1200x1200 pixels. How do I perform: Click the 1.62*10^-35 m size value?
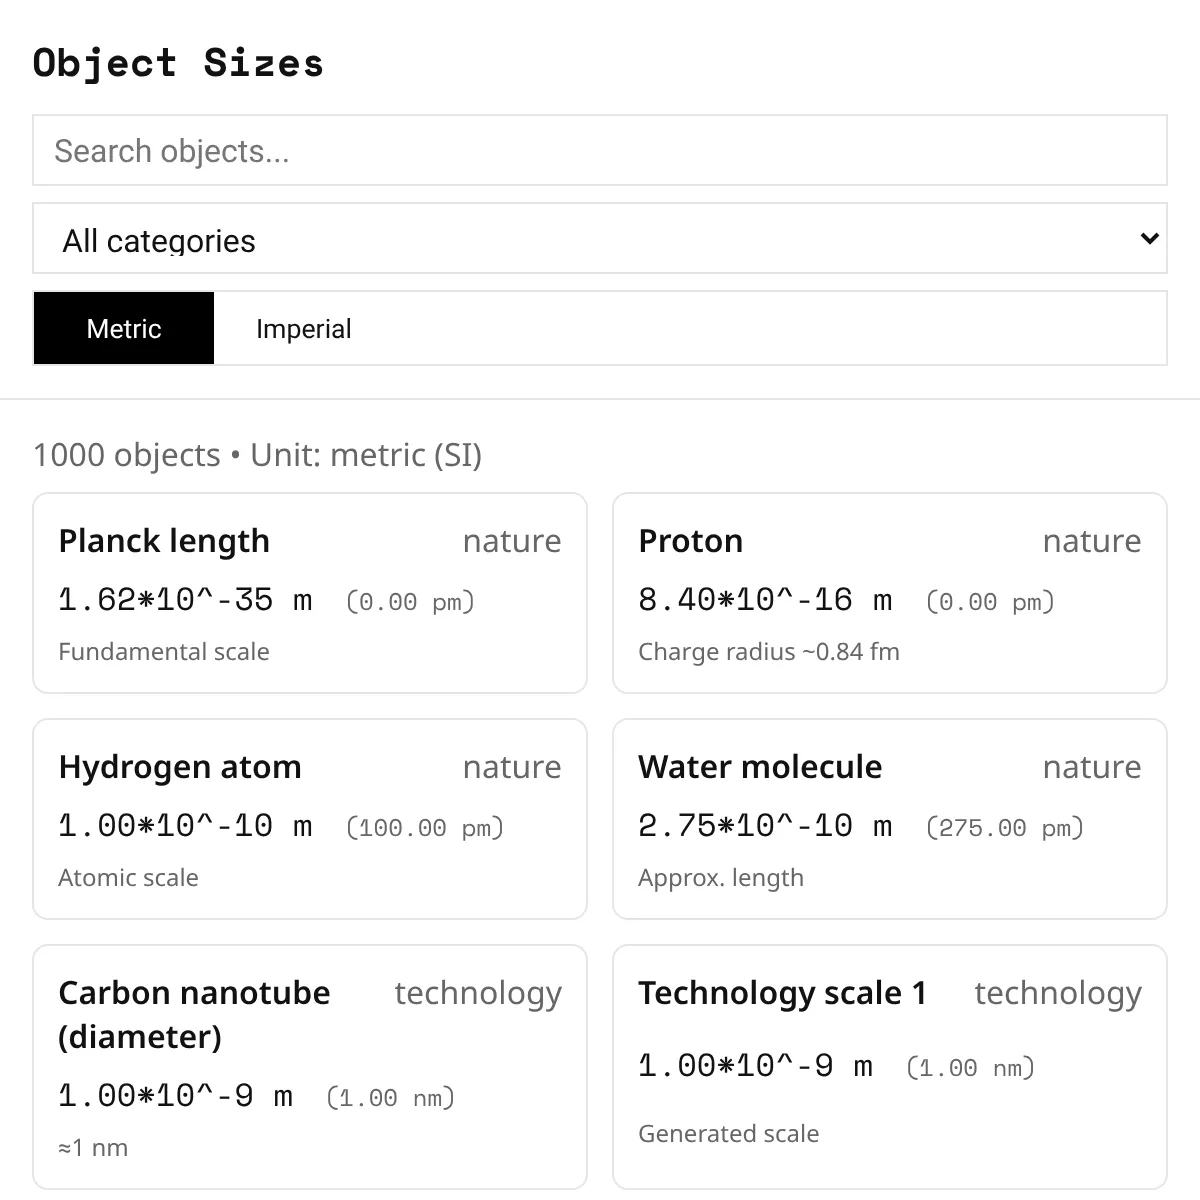tap(186, 600)
